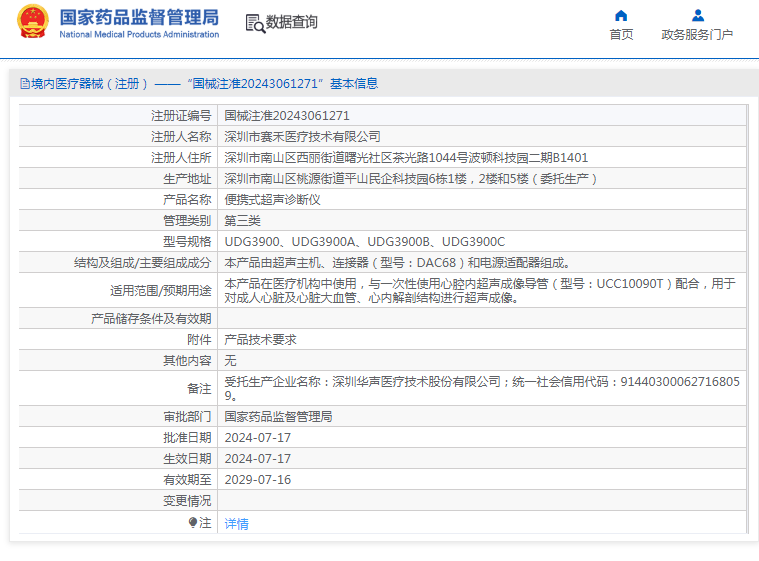Viewport: 759px width, 561px height.
Task: Click the 适用范围/预期用途 label
Action: [x=161, y=290]
